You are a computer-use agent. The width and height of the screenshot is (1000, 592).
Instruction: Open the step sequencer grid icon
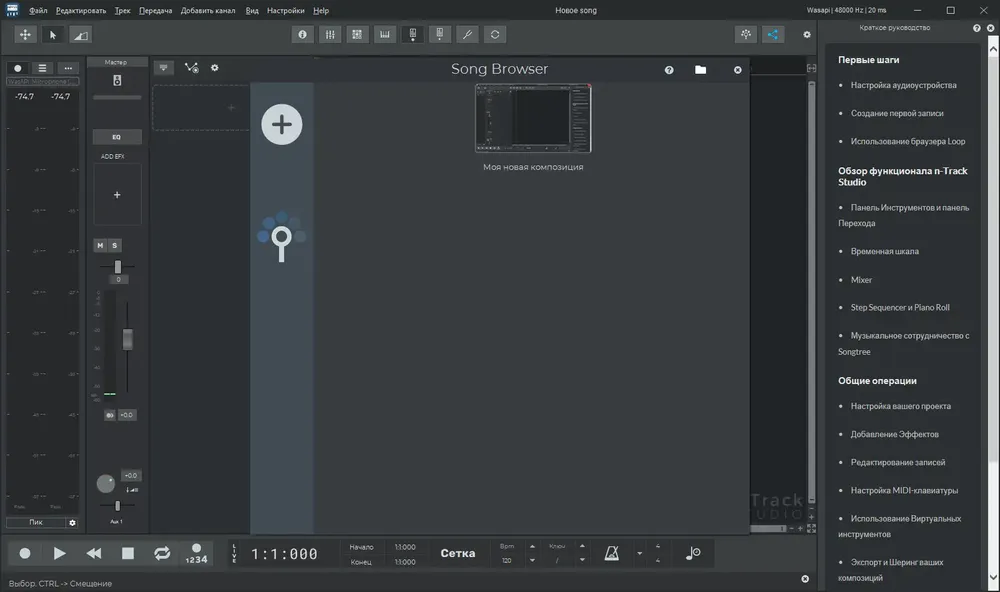(357, 34)
